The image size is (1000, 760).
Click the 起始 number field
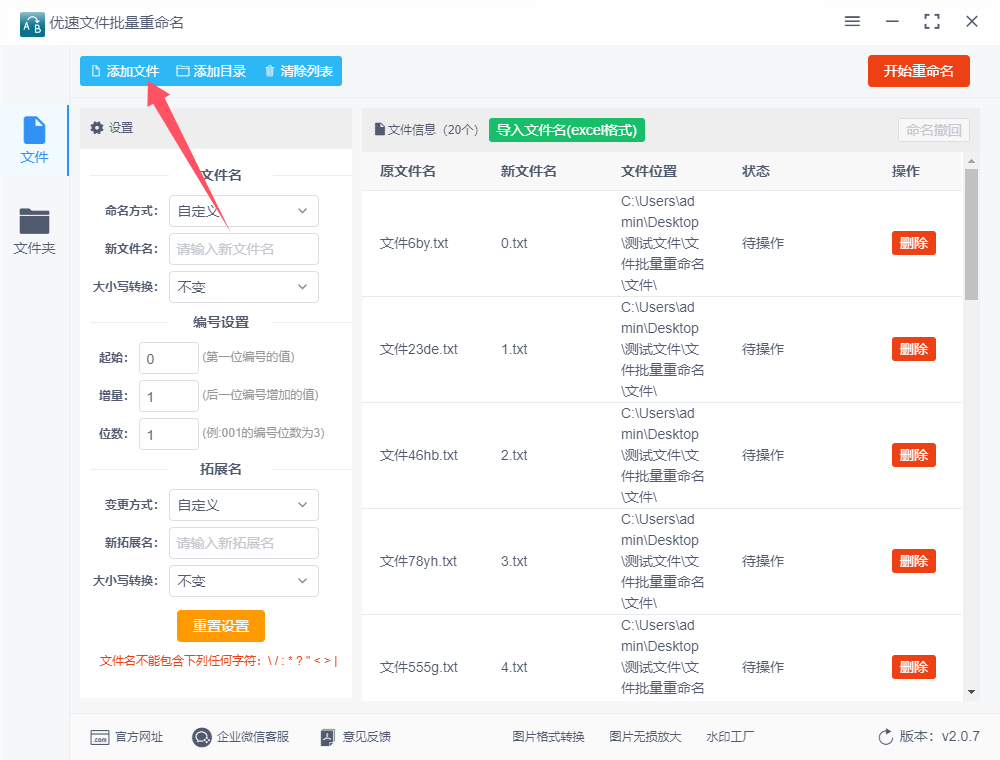tap(169, 358)
